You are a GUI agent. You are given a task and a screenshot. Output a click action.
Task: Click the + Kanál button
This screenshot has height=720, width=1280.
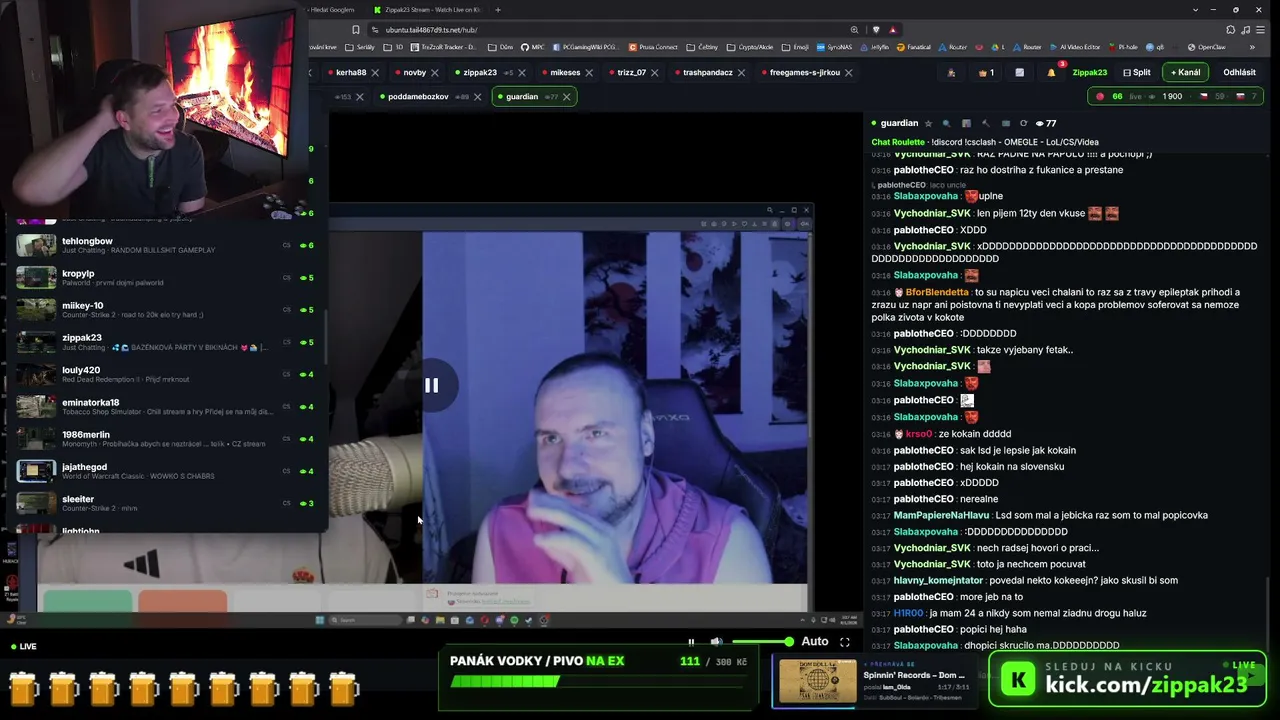tap(1186, 72)
